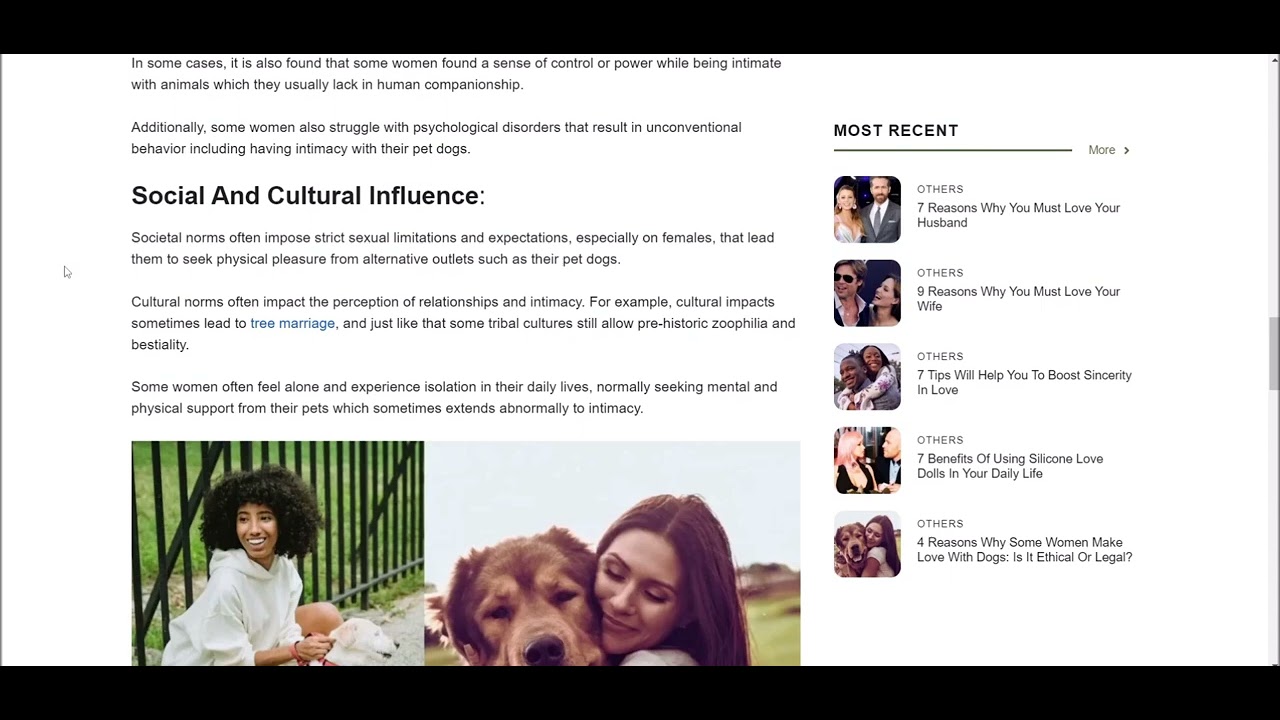Click the paragraph starting 'Additionally, some women also struggle'
Screen dimensions: 1280x720
click(436, 138)
